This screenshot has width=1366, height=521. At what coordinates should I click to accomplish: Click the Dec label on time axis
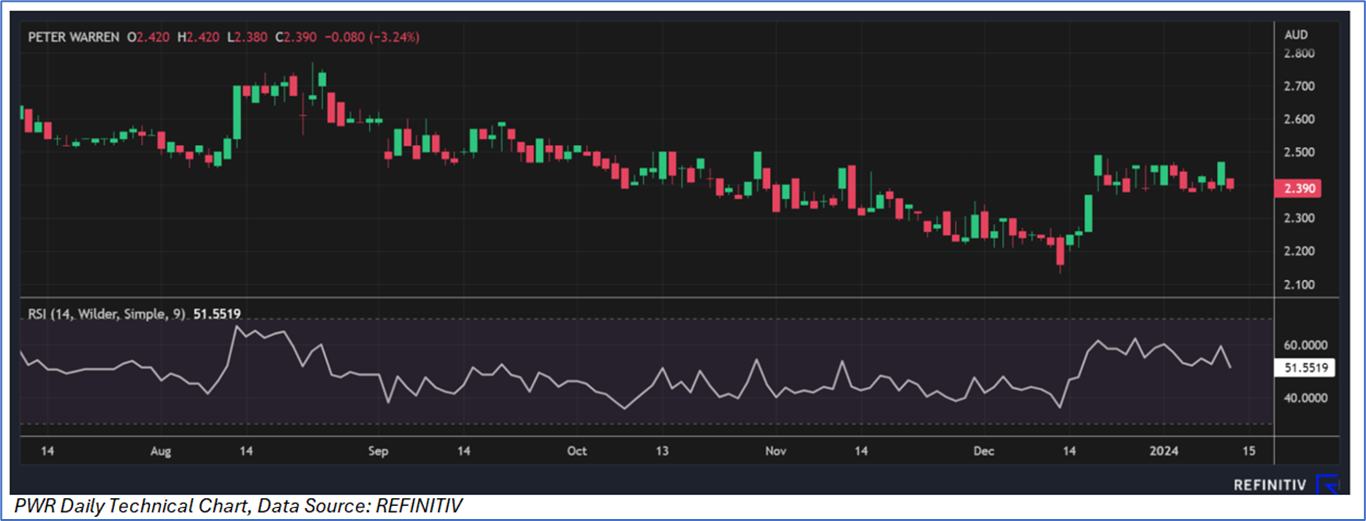(x=984, y=452)
